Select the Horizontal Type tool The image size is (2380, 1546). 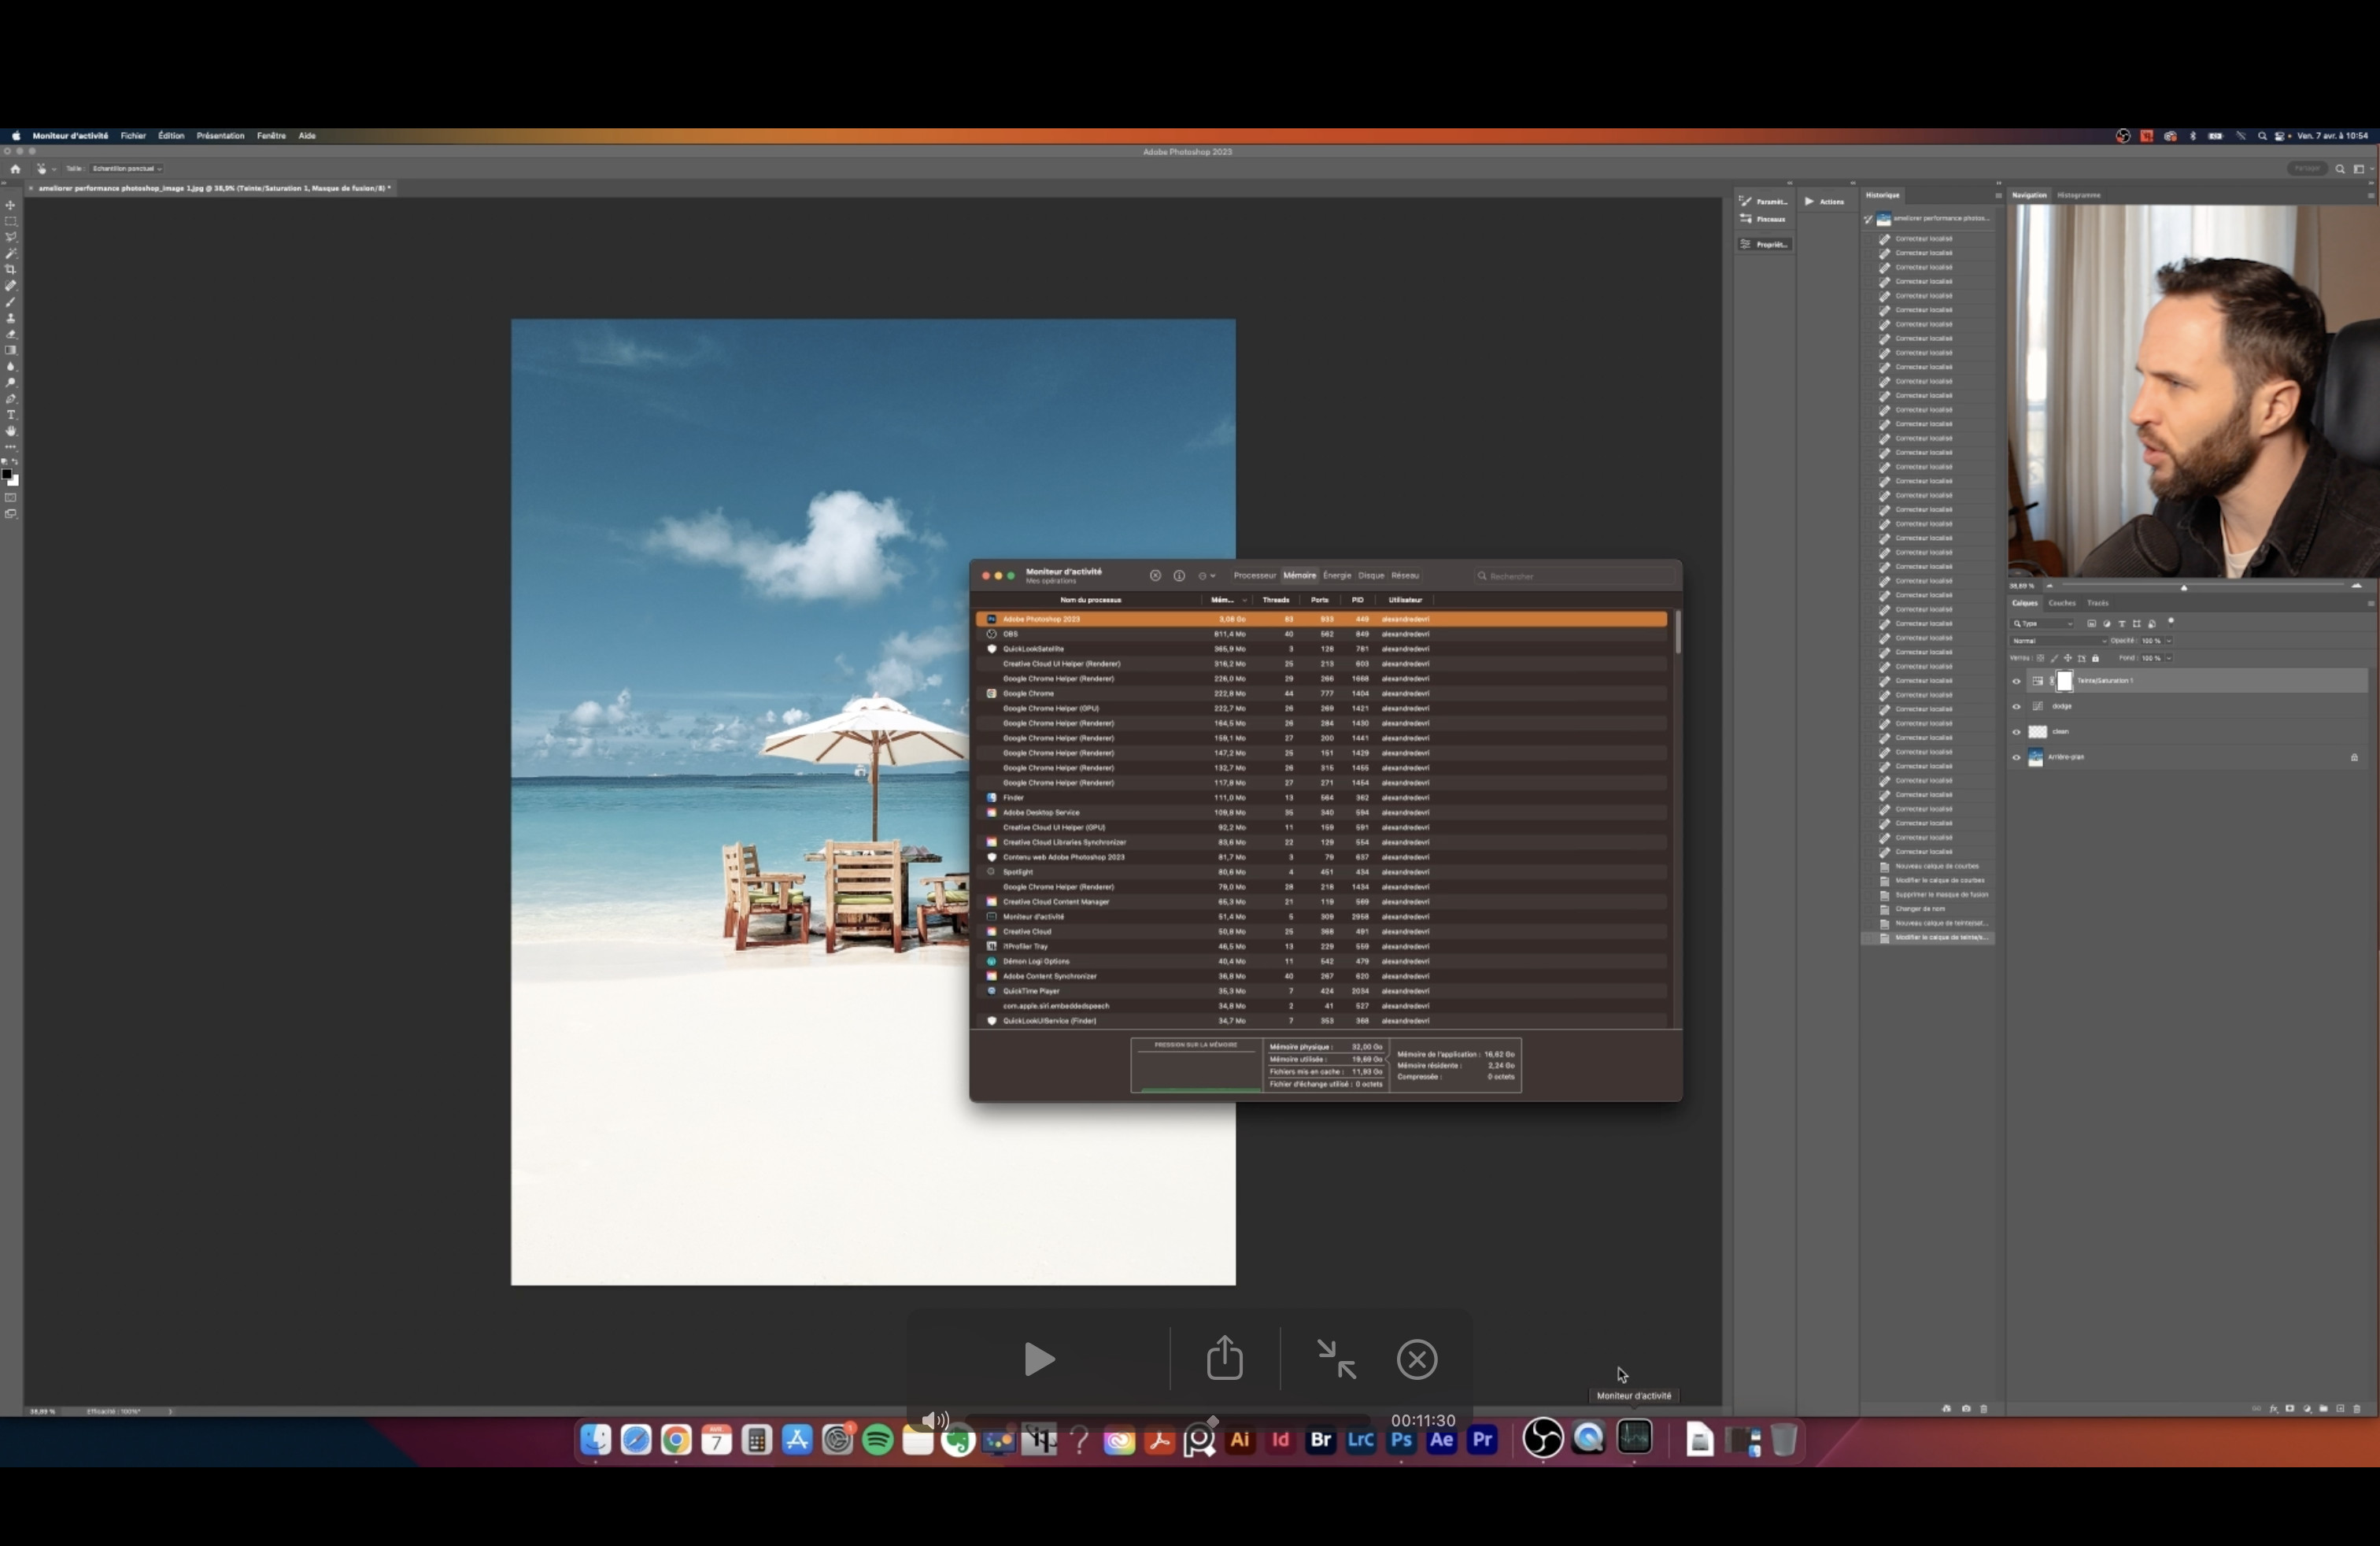pos(11,415)
